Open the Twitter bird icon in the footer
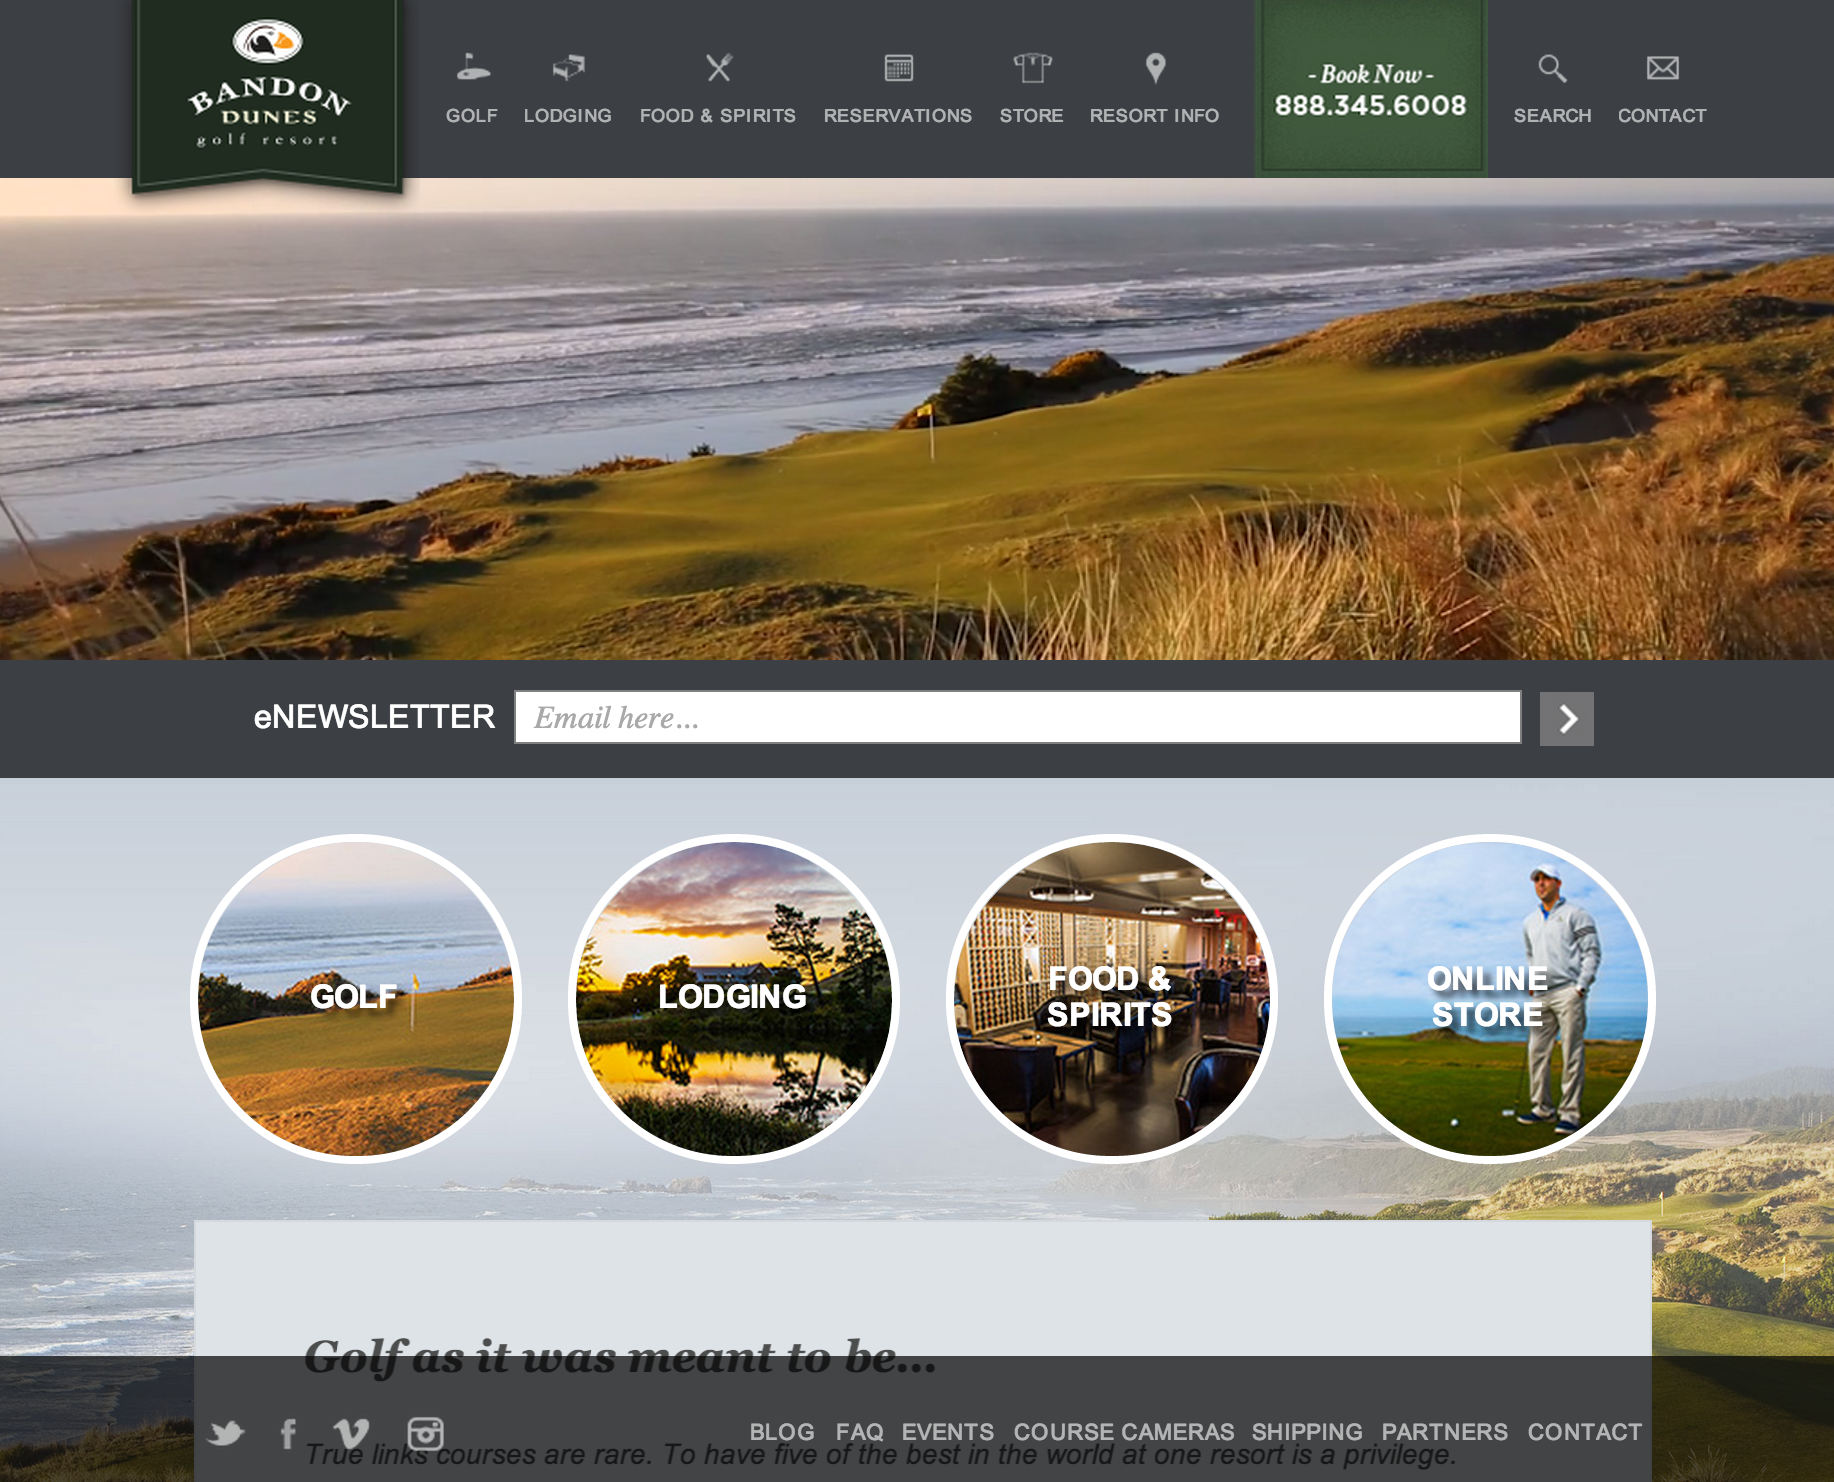Screen dimensions: 1834x1482 coord(226,1433)
